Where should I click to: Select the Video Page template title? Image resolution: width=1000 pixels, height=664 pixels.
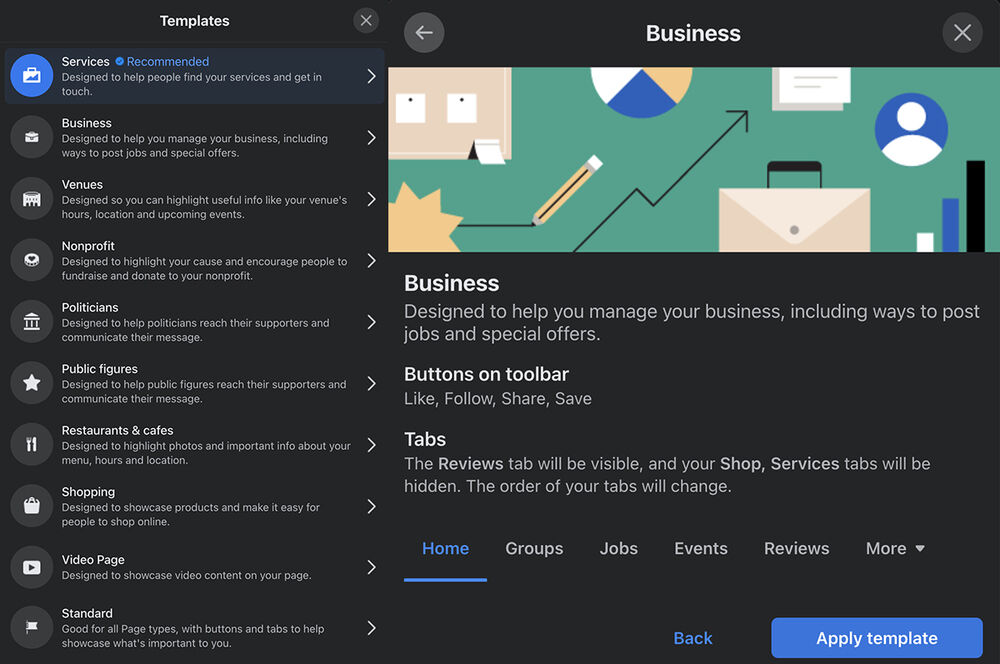(93, 559)
